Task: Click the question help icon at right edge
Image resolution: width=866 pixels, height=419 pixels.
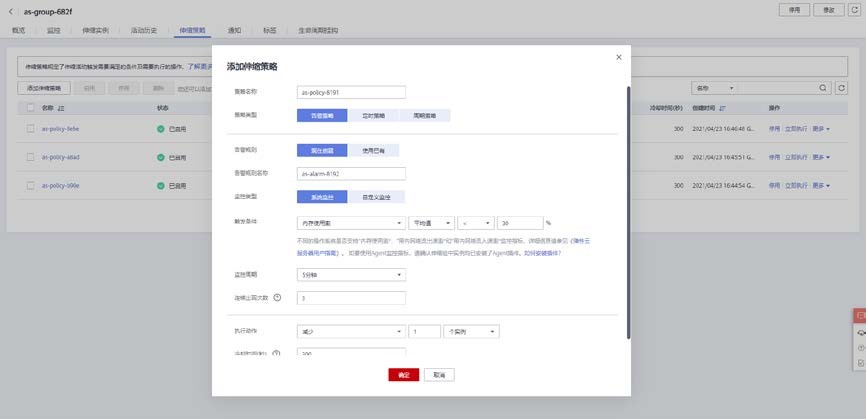Action: (x=860, y=348)
